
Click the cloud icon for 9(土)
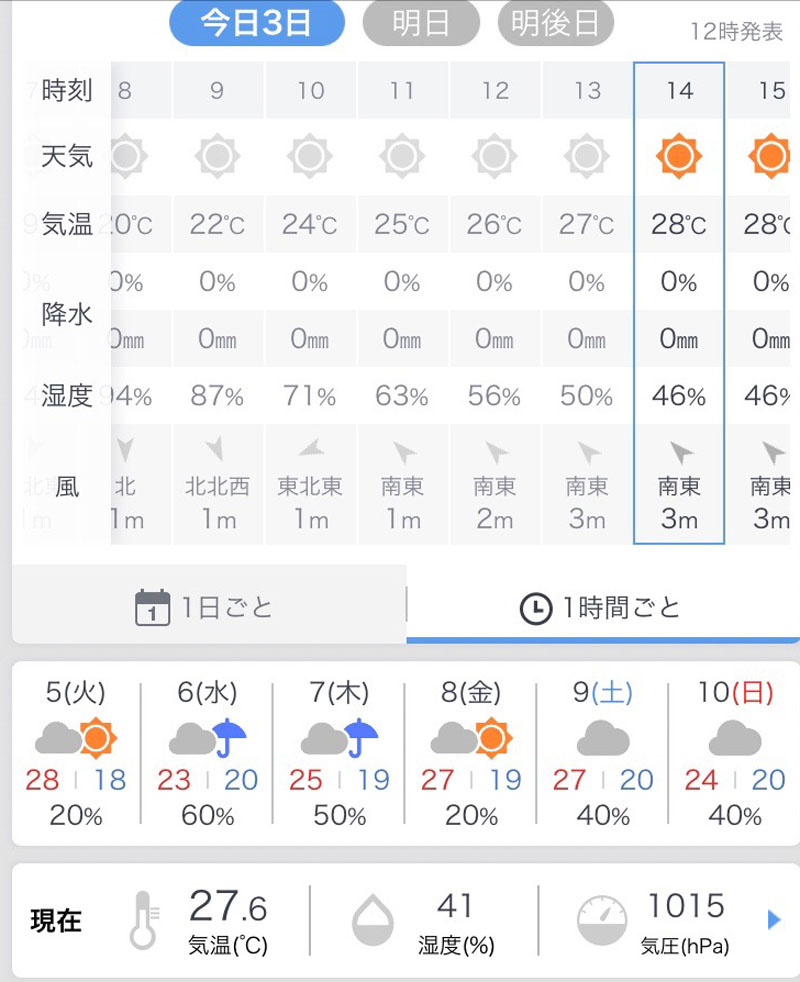tap(603, 739)
